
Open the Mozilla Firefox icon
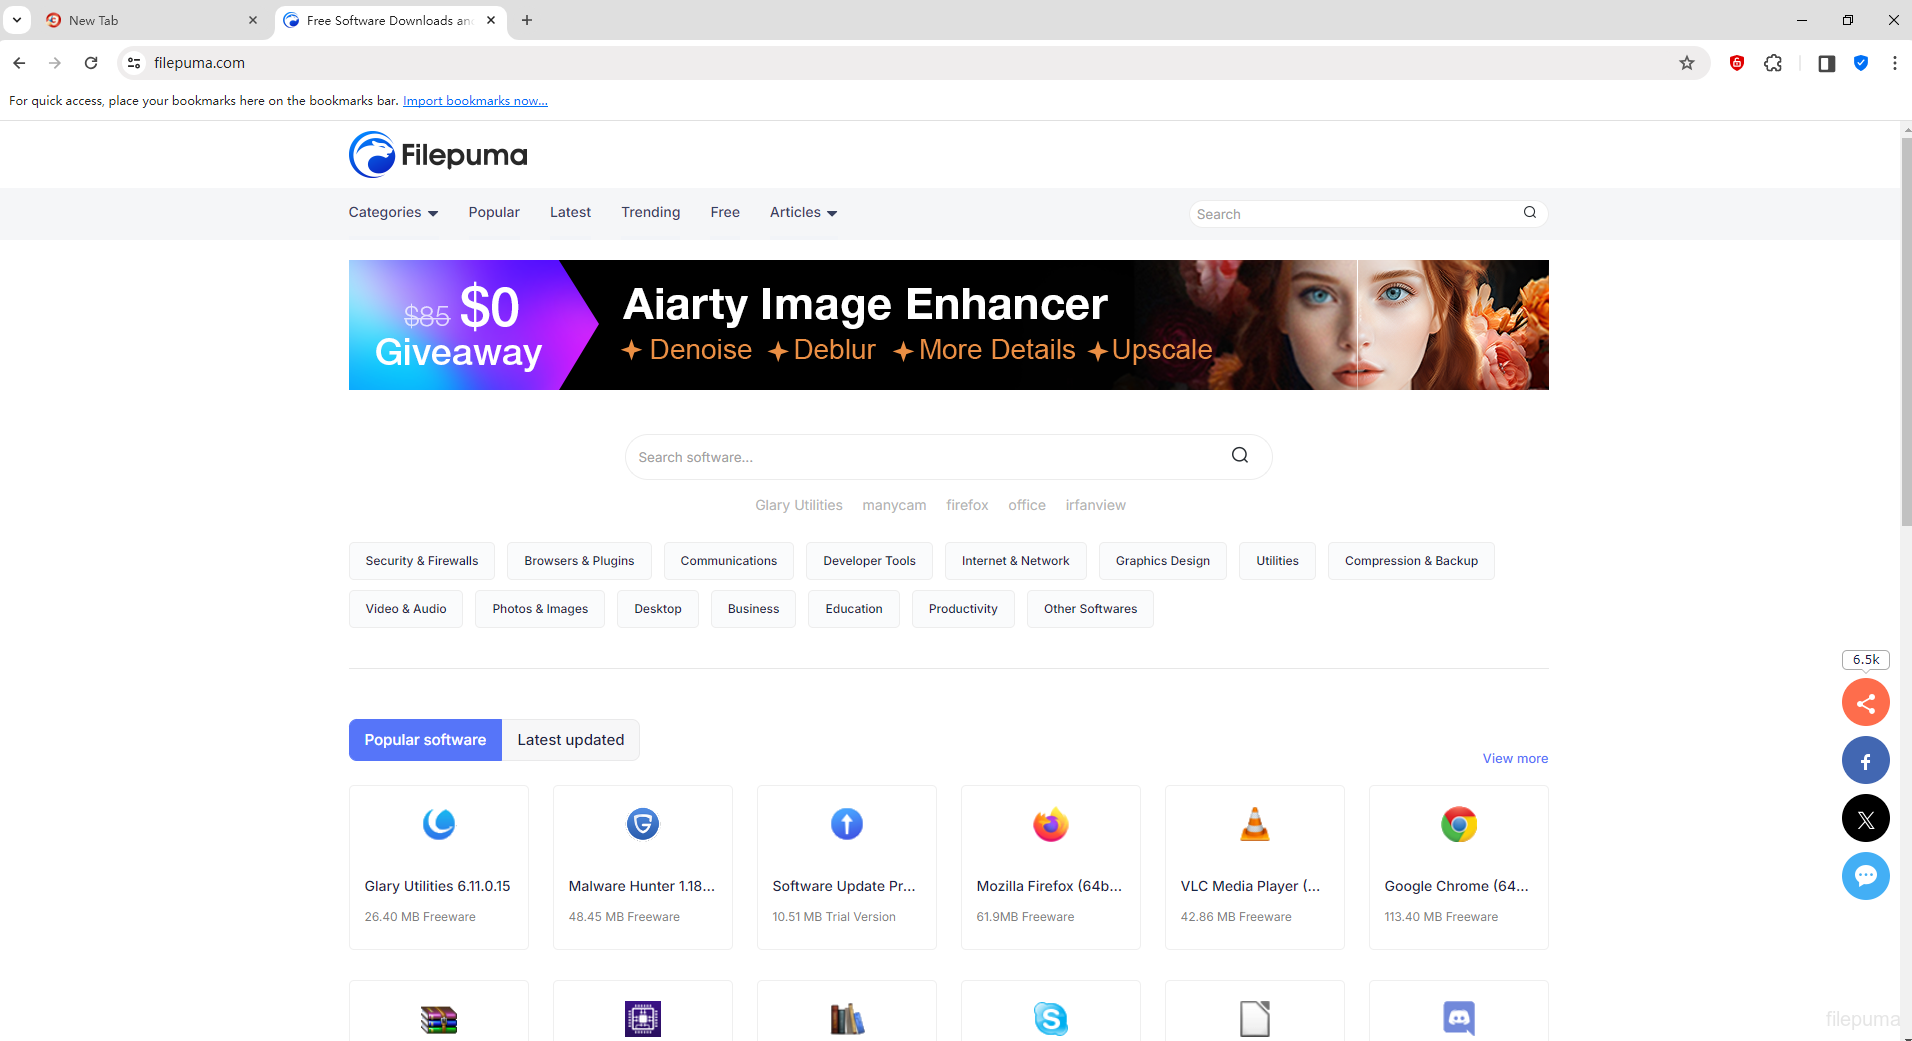[1050, 824]
